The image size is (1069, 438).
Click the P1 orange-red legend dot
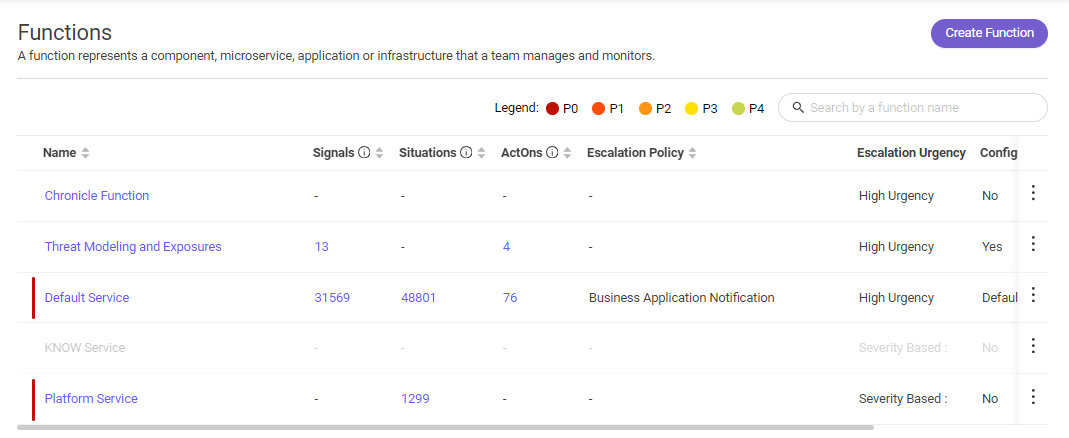[x=599, y=108]
